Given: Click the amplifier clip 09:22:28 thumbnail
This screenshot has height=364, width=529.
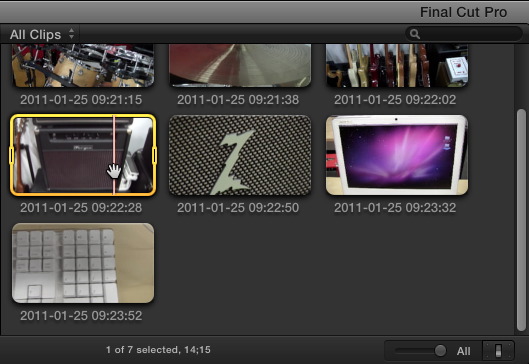Looking at the screenshot, I should tap(83, 155).
